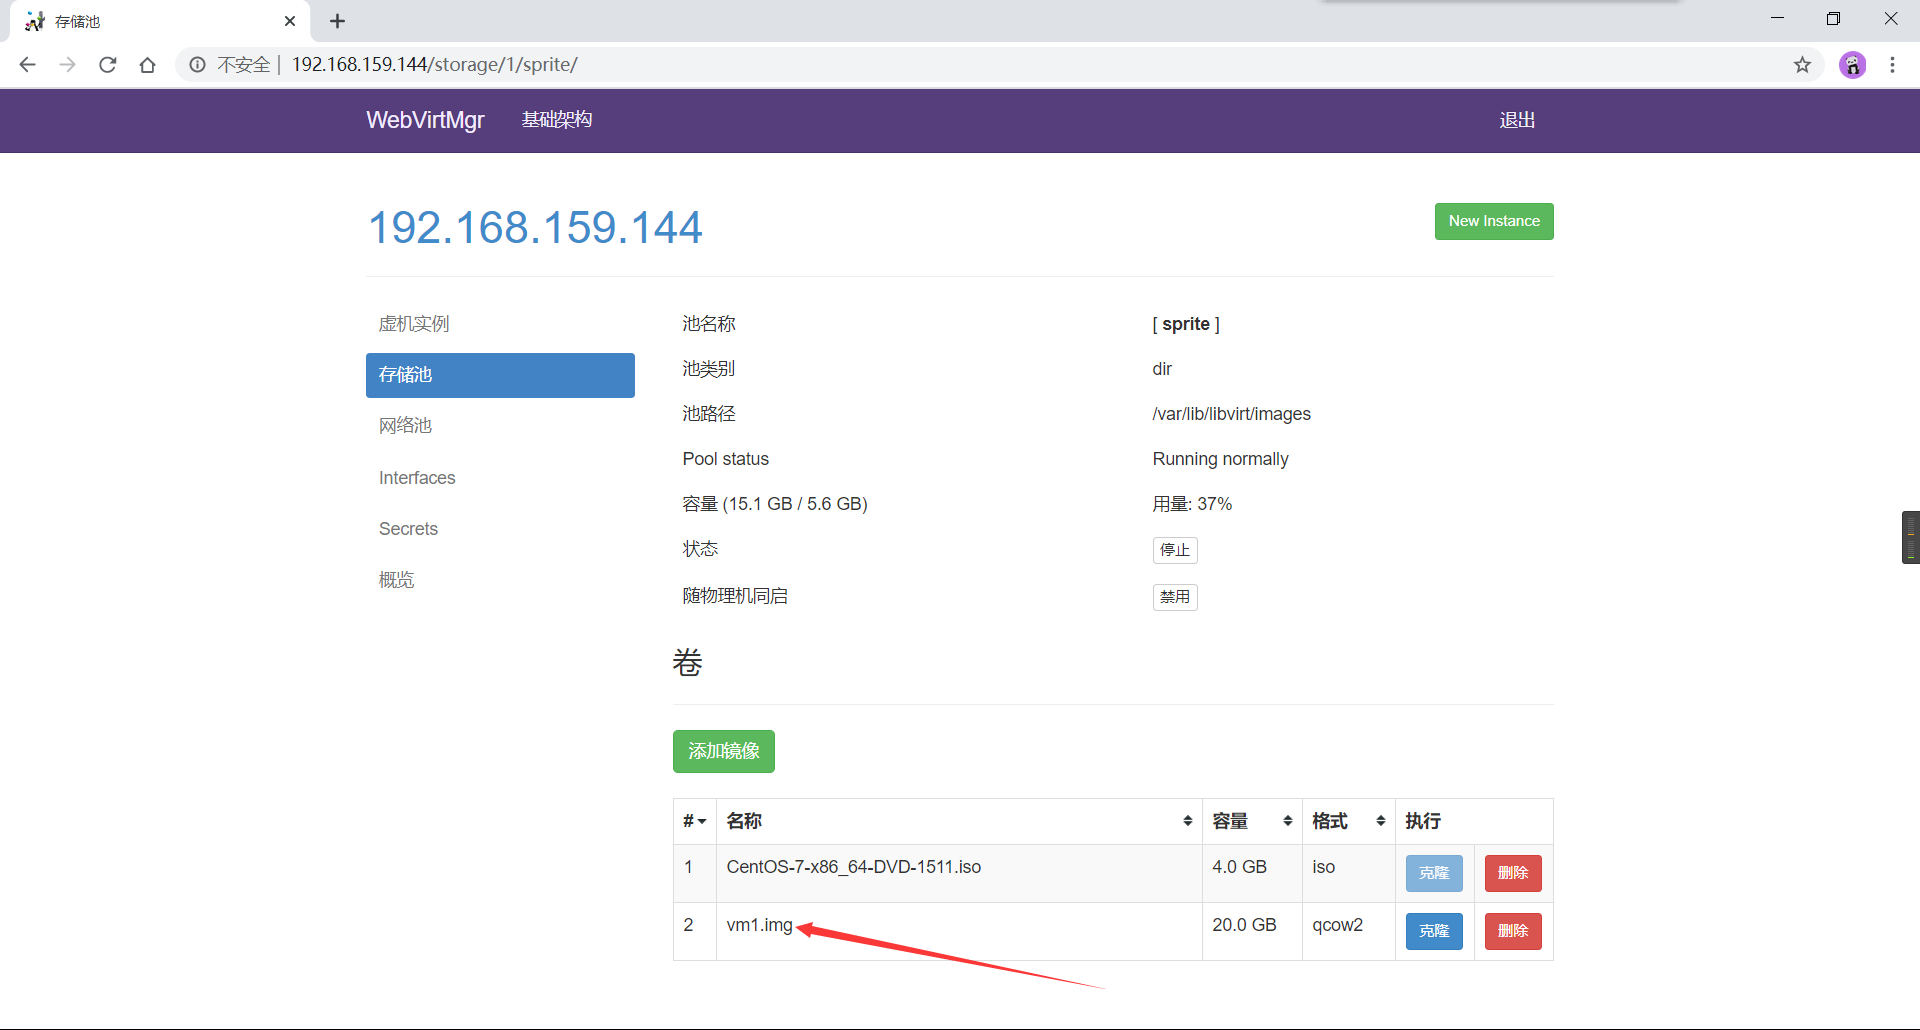The width and height of the screenshot is (1920, 1030).
Task: Sort volumes by the 容量 column
Action: (x=1252, y=821)
